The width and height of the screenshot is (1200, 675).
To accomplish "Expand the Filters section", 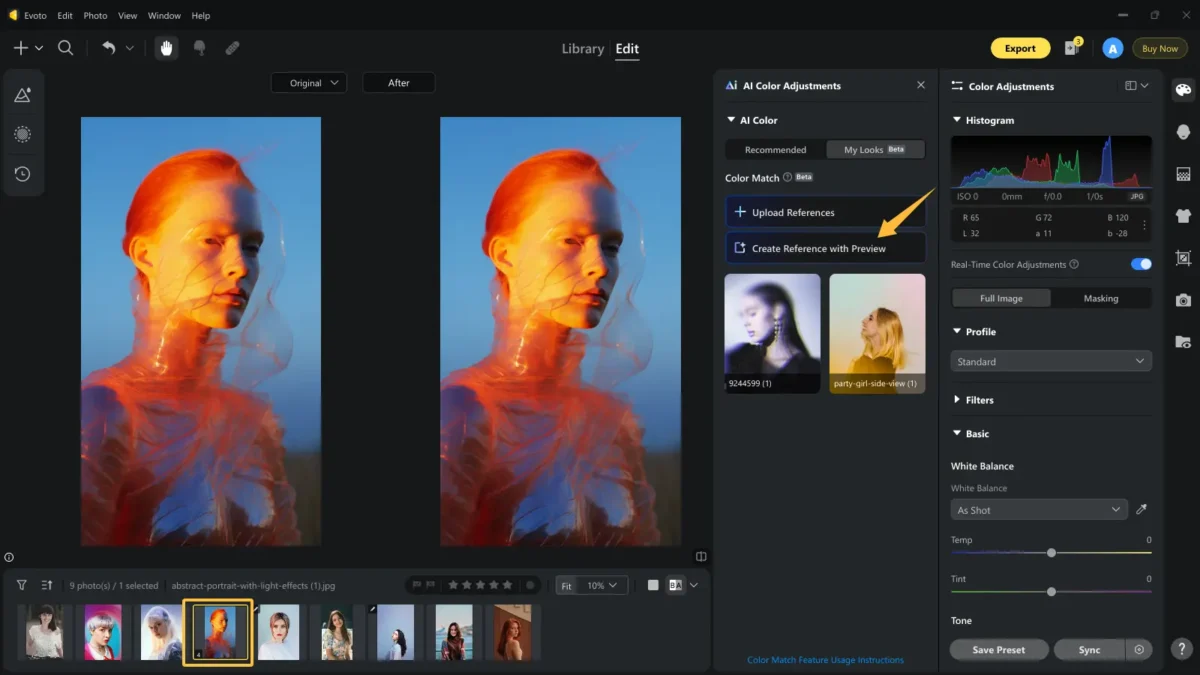I will 957,400.
